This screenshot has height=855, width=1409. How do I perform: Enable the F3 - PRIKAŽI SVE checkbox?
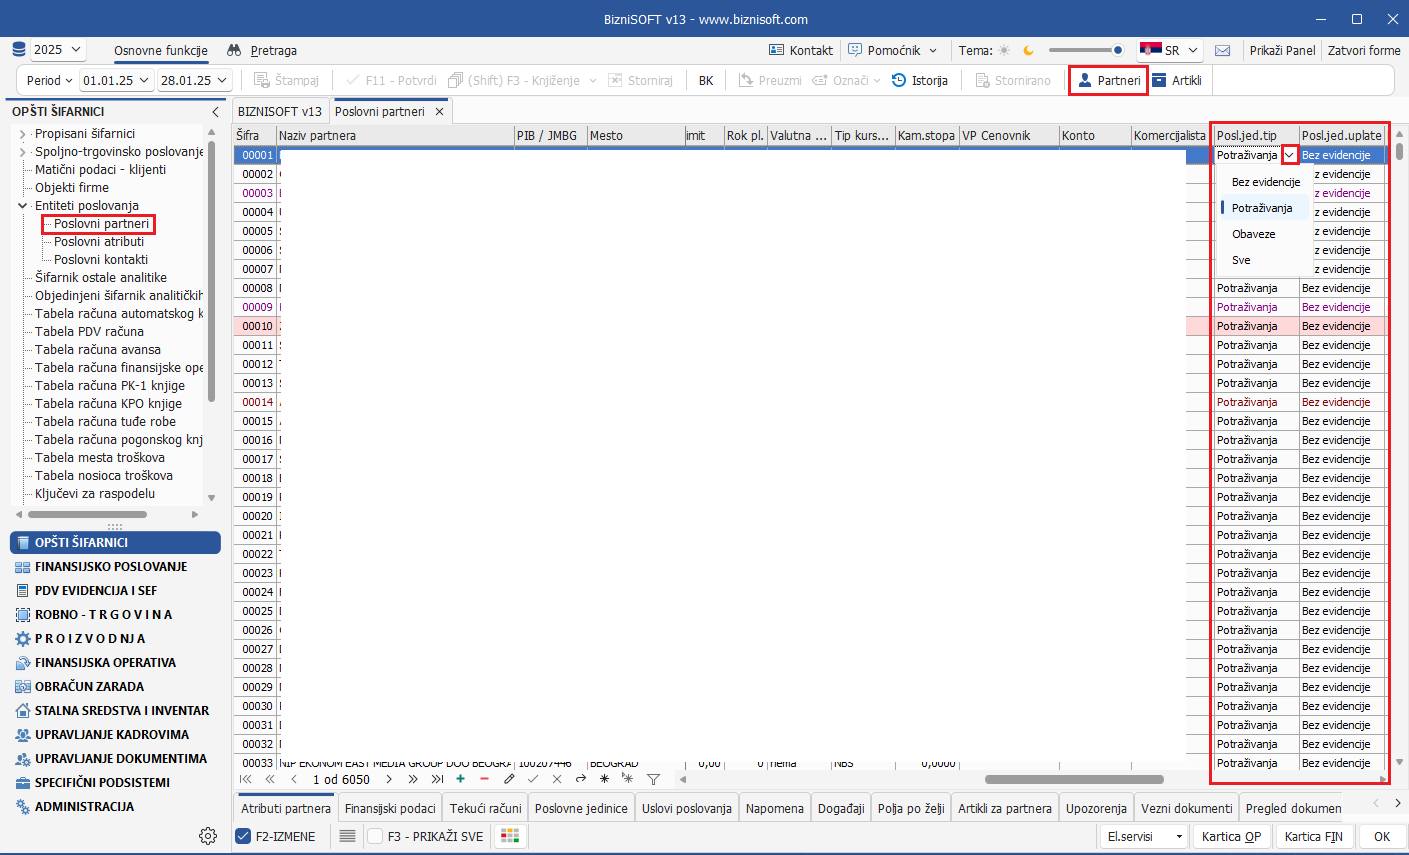pos(375,836)
